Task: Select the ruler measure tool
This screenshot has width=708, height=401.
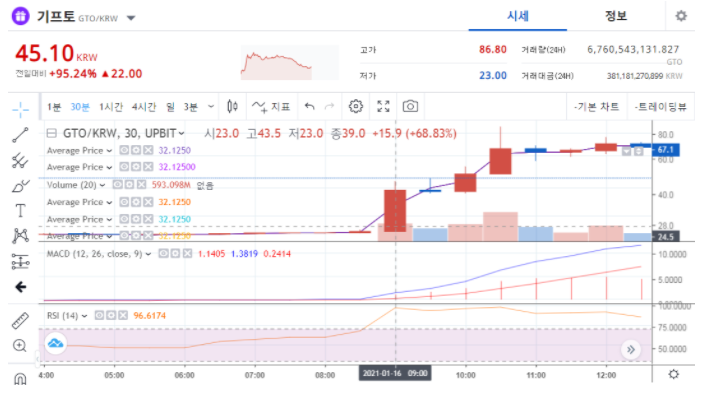Action: [x=20, y=321]
